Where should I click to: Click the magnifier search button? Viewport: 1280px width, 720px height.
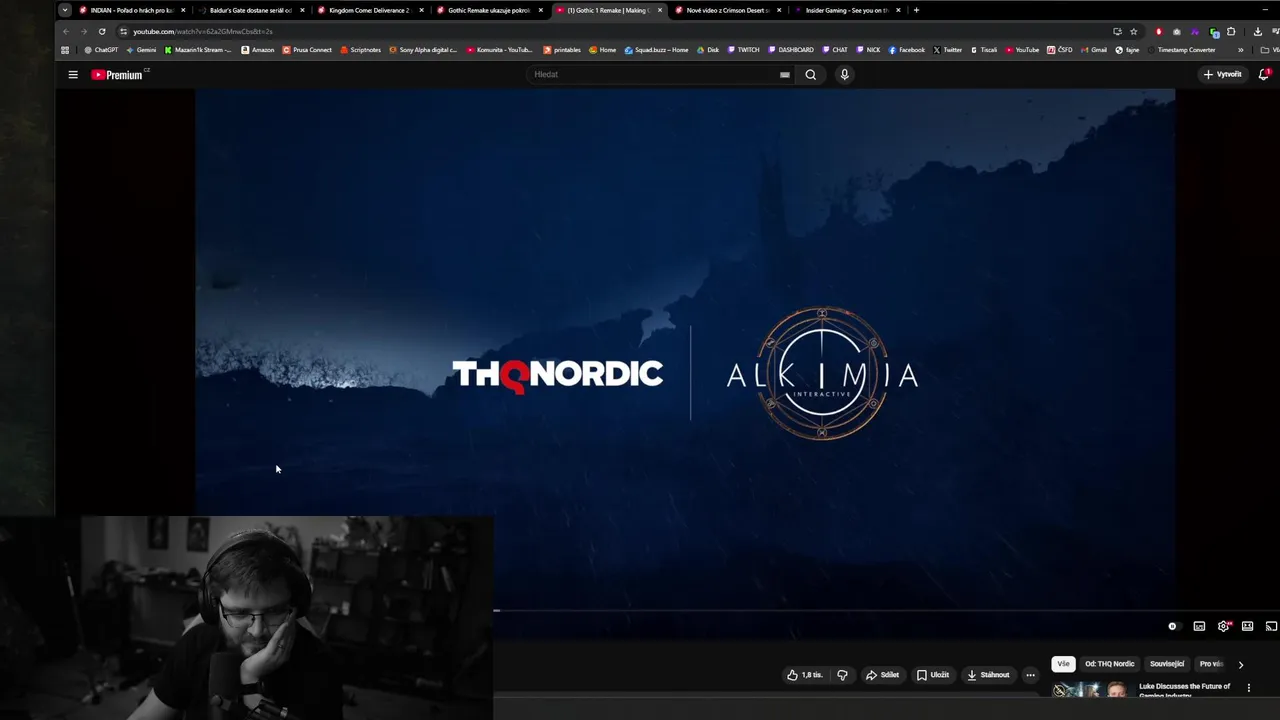[811, 75]
